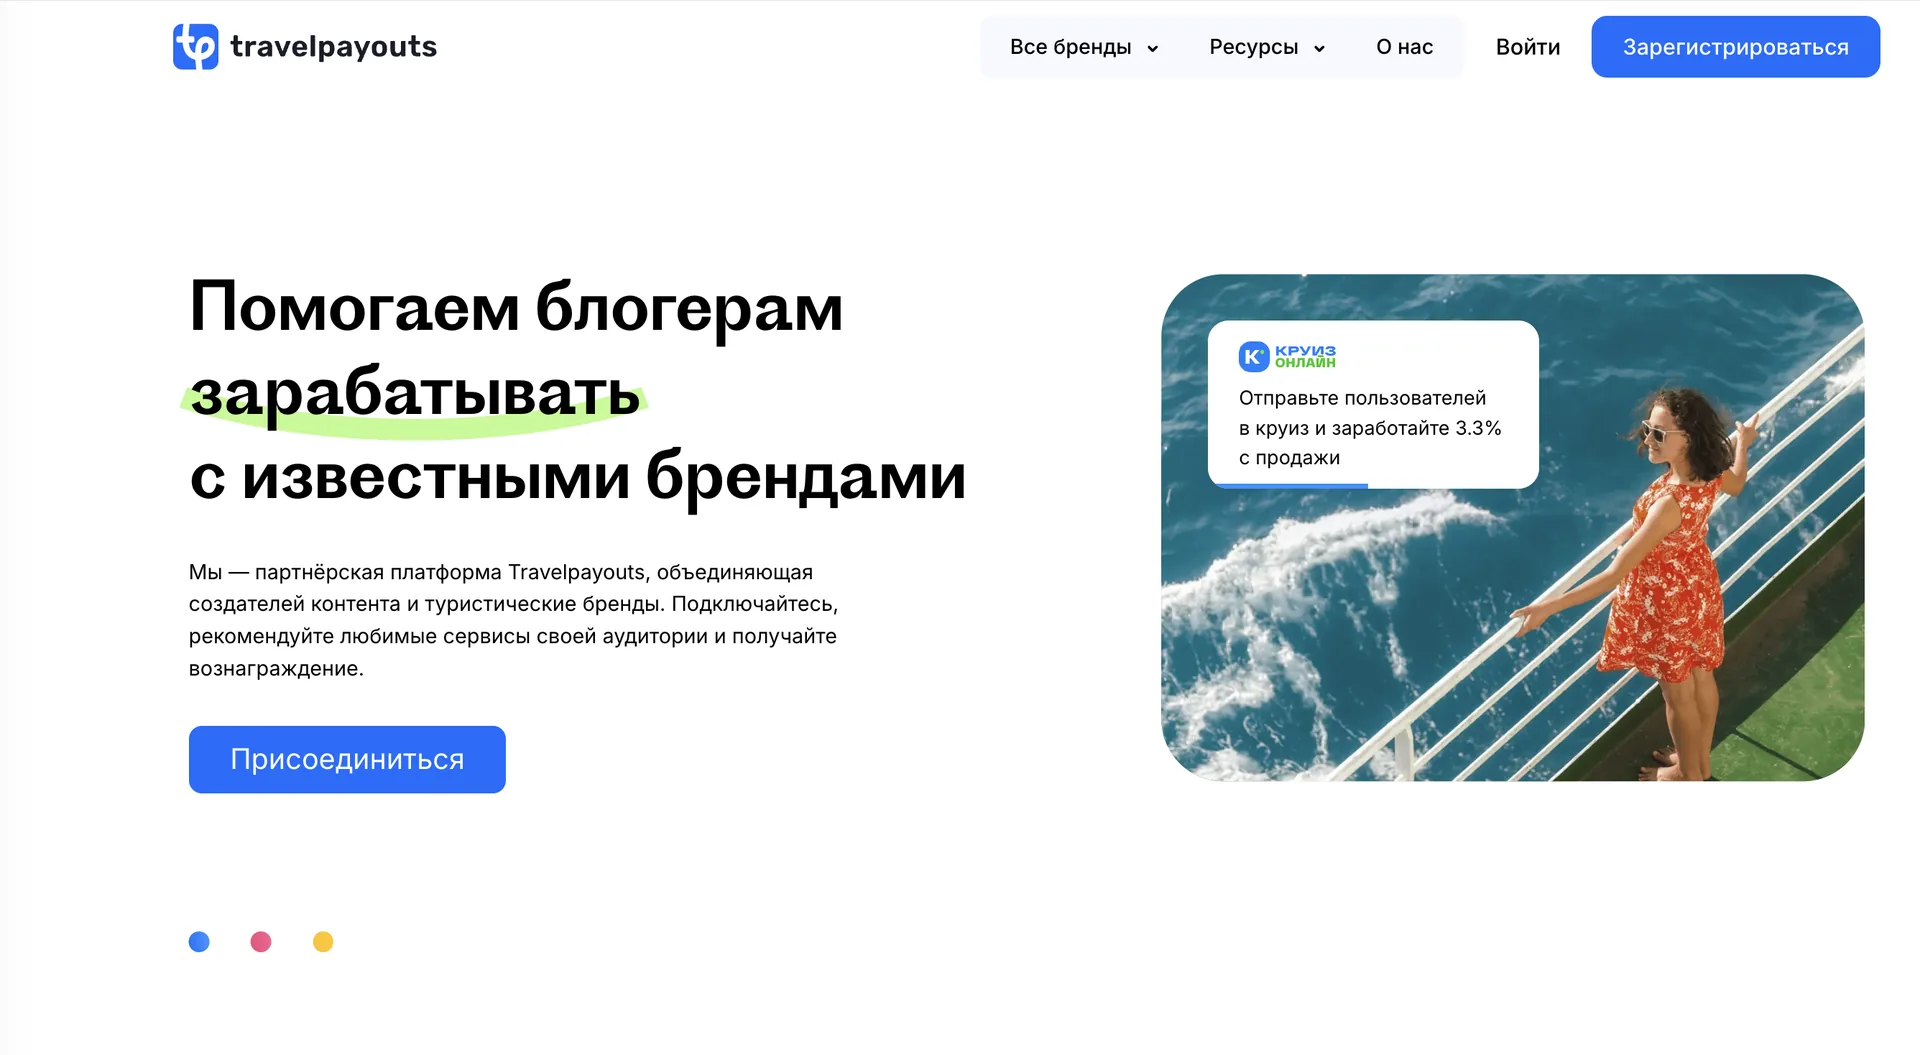The height and width of the screenshot is (1055, 1920).
Task: Select the blue carousel dot
Action: point(199,942)
